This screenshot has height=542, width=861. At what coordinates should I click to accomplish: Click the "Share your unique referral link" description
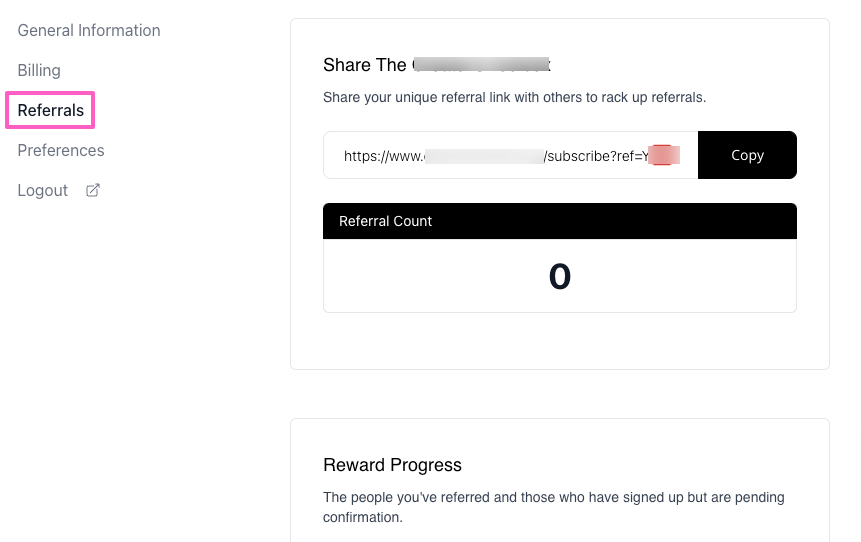pos(514,98)
